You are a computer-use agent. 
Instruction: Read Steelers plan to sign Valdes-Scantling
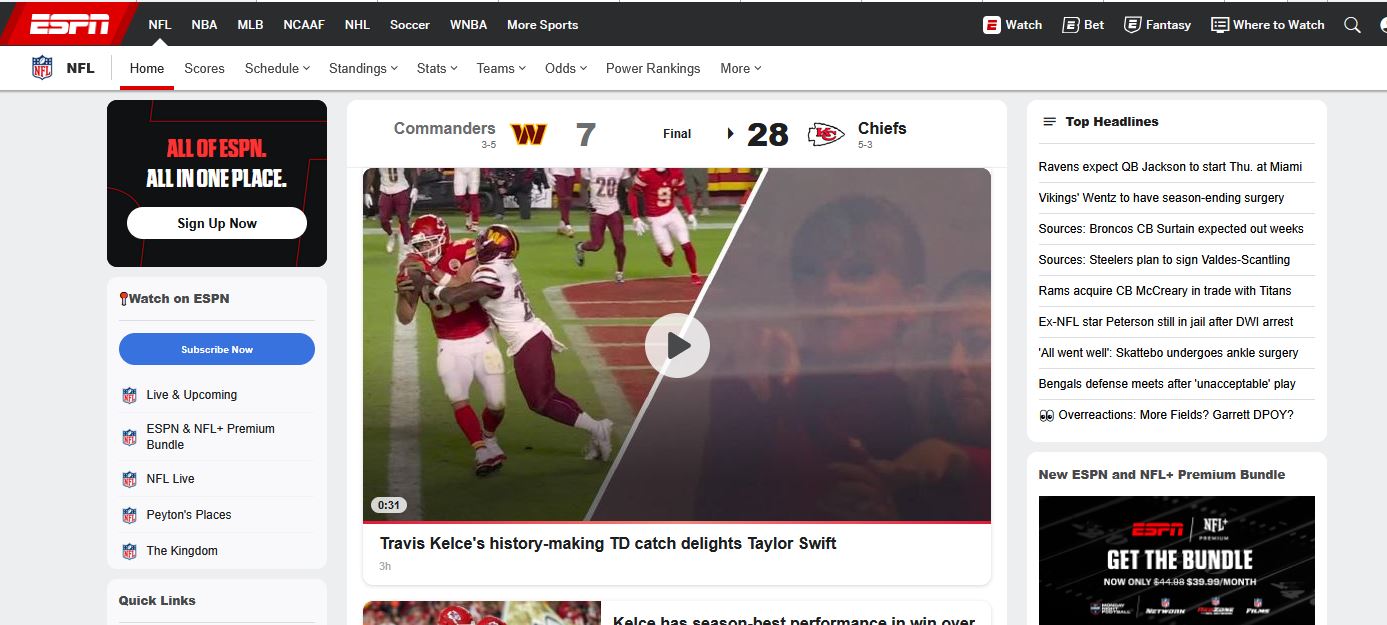1164,260
